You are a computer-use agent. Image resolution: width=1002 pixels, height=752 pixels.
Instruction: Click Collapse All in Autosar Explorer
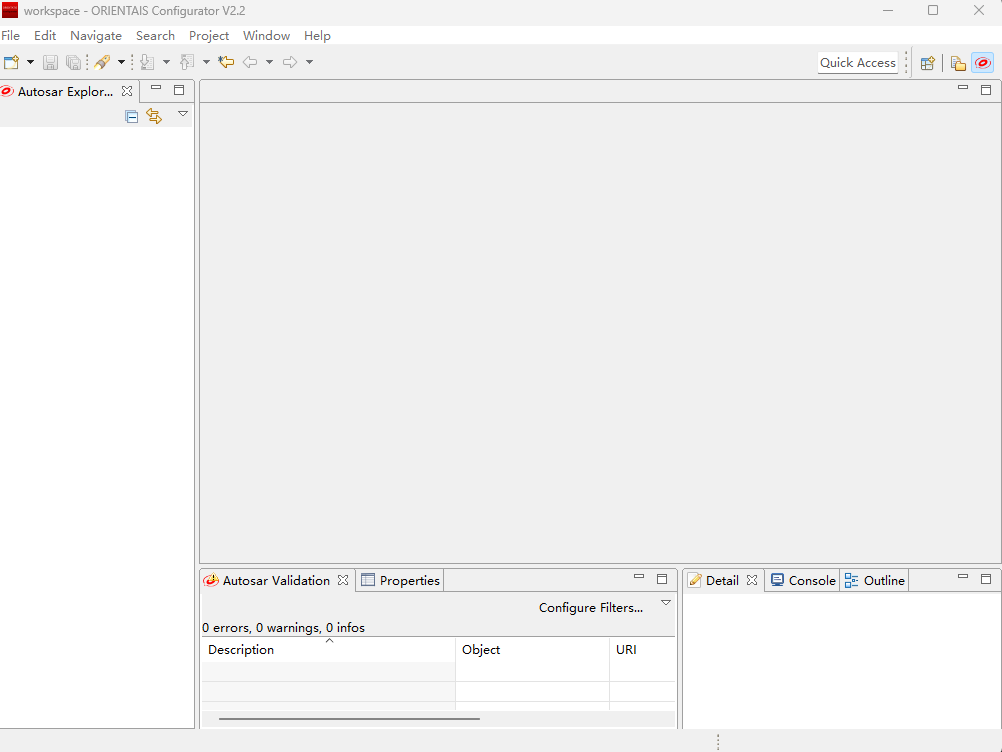click(132, 116)
